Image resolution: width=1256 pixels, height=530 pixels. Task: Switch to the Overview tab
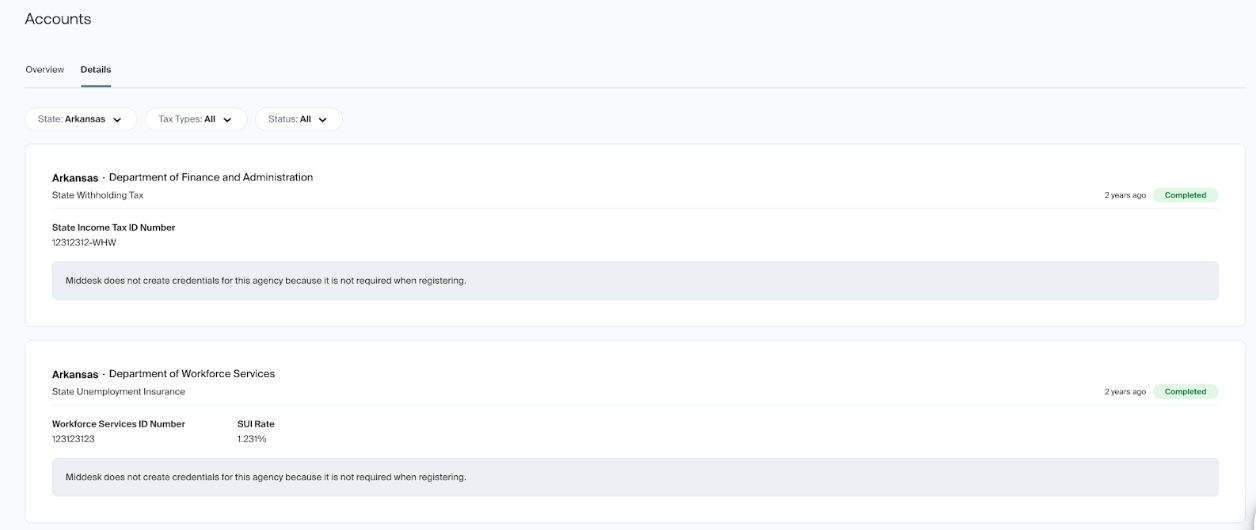click(x=45, y=69)
